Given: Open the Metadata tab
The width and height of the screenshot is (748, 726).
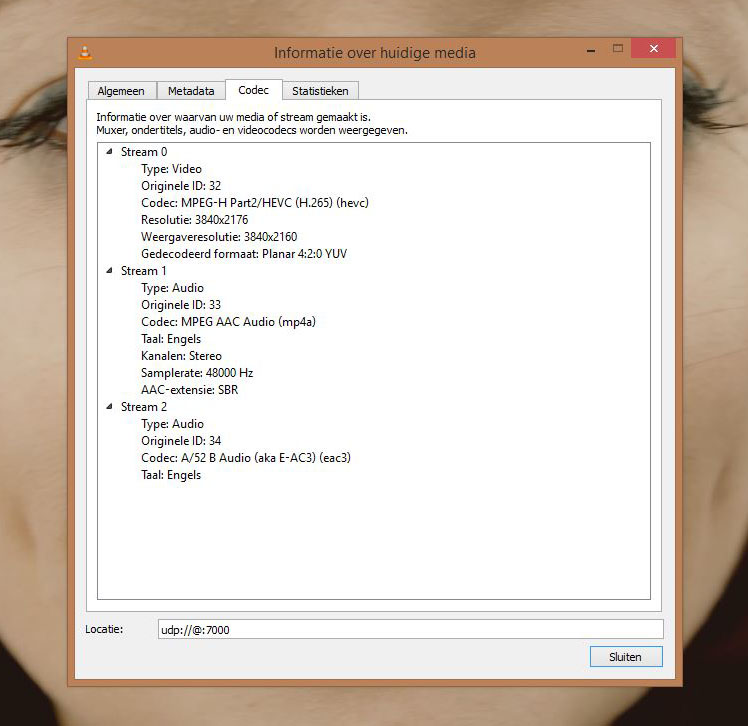Looking at the screenshot, I should 191,91.
